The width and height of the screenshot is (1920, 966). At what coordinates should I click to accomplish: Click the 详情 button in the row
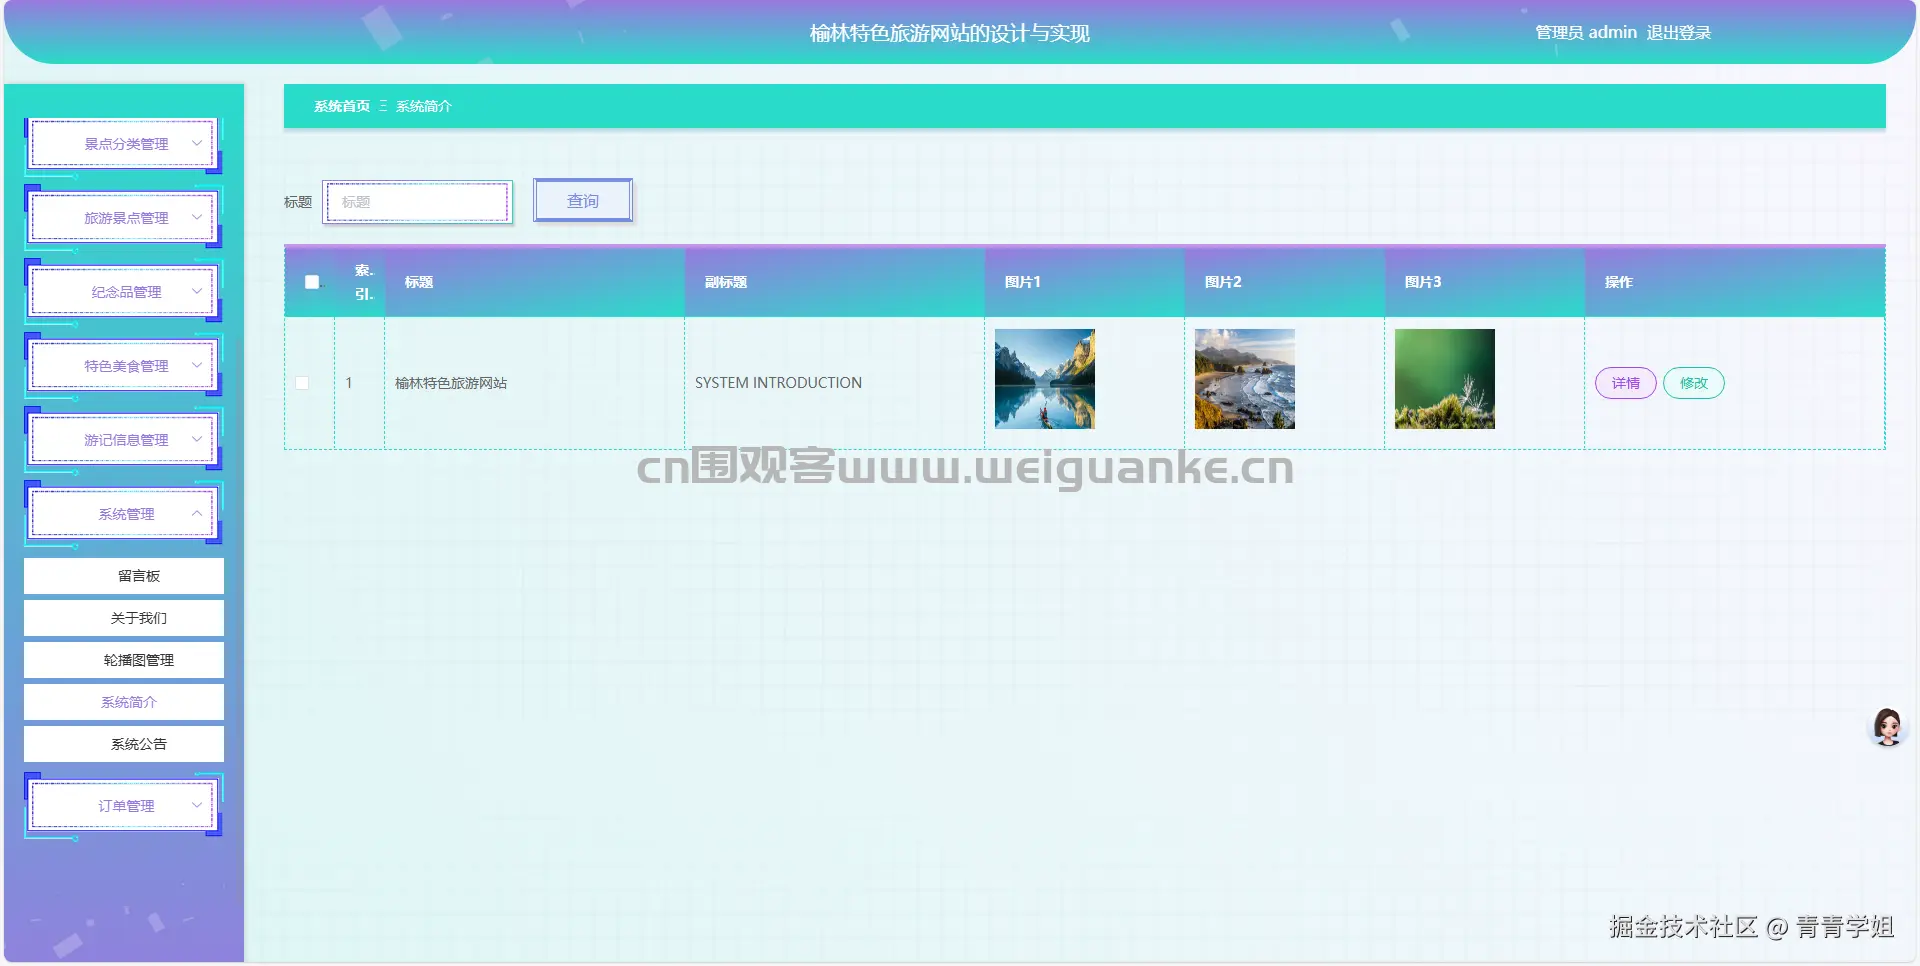coord(1626,383)
